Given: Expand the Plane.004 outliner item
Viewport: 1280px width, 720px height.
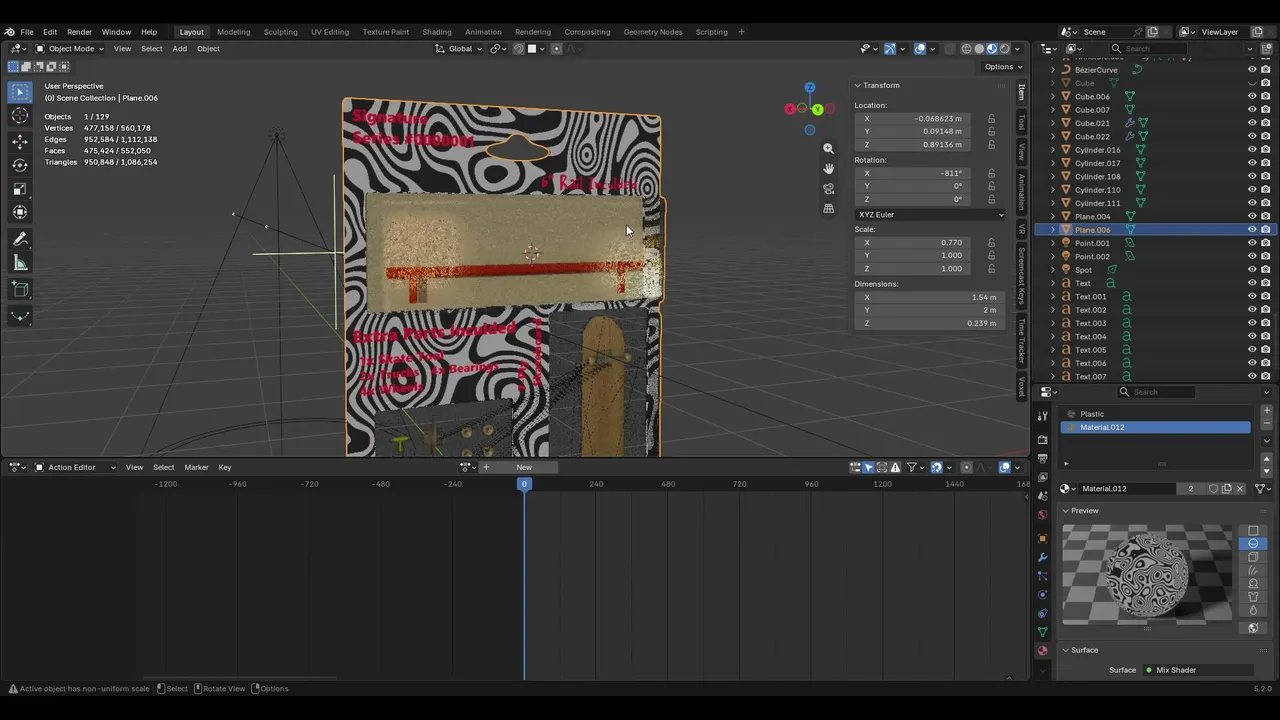Looking at the screenshot, I should click(x=1053, y=217).
